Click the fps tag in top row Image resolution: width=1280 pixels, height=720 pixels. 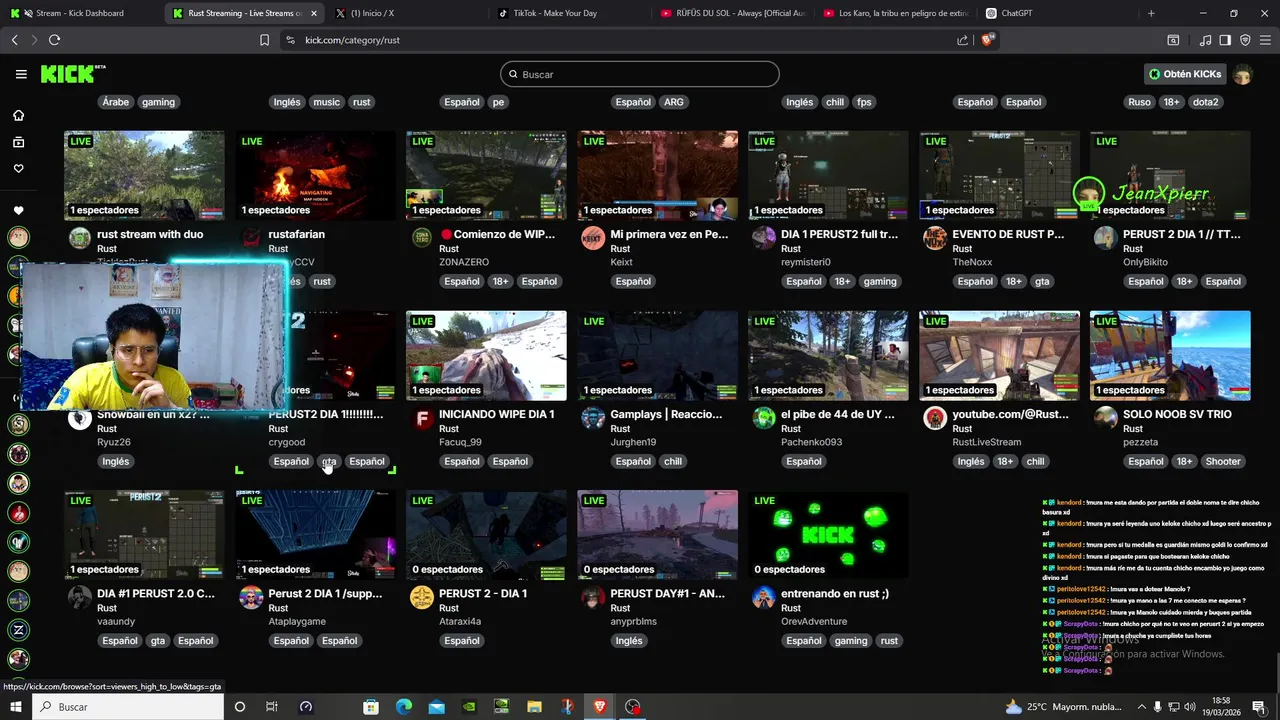(864, 102)
